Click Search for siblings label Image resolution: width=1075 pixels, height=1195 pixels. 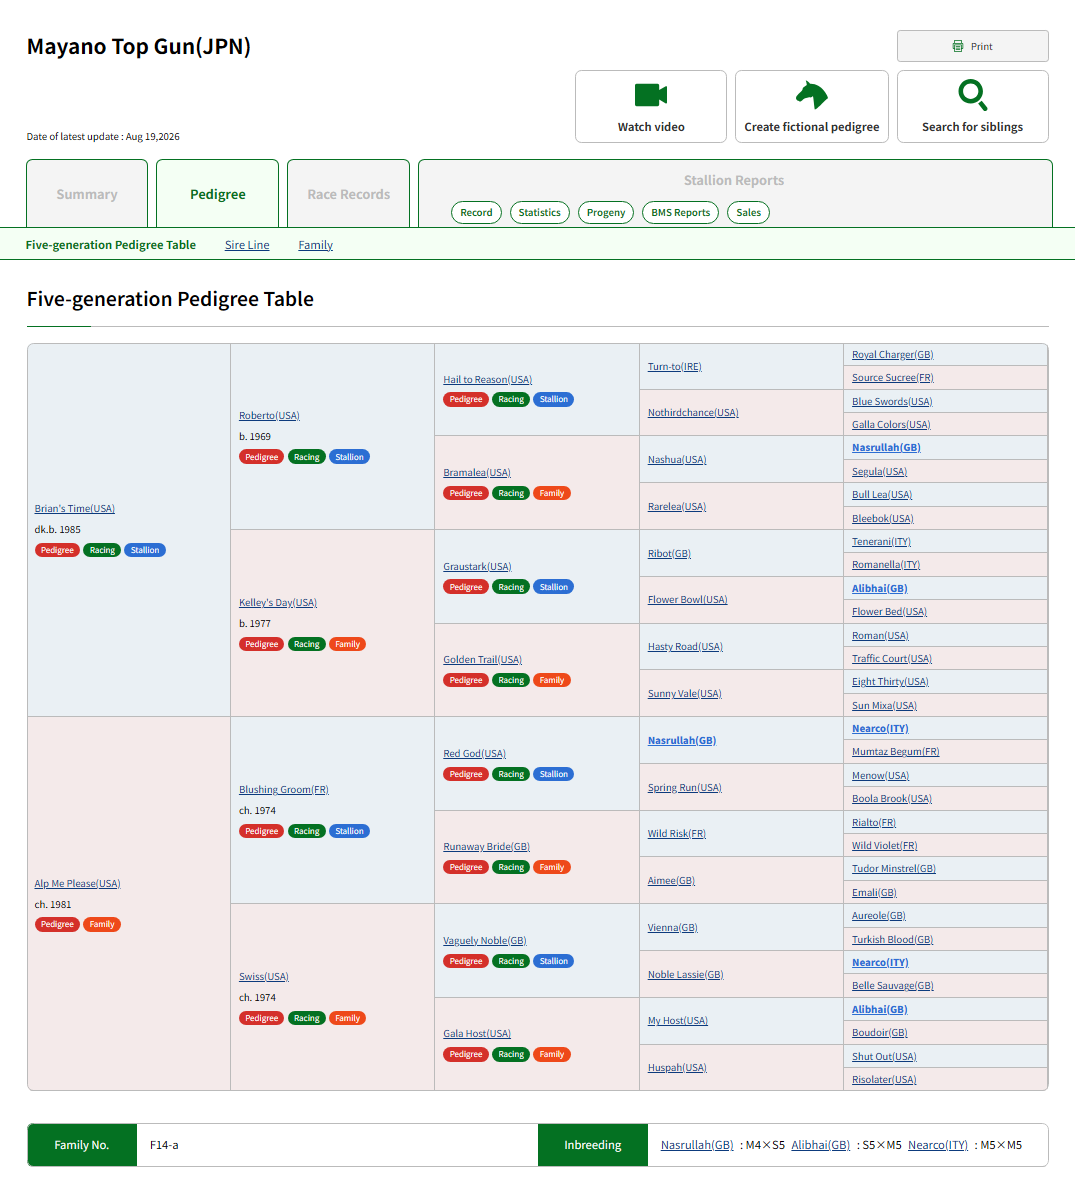point(972,127)
